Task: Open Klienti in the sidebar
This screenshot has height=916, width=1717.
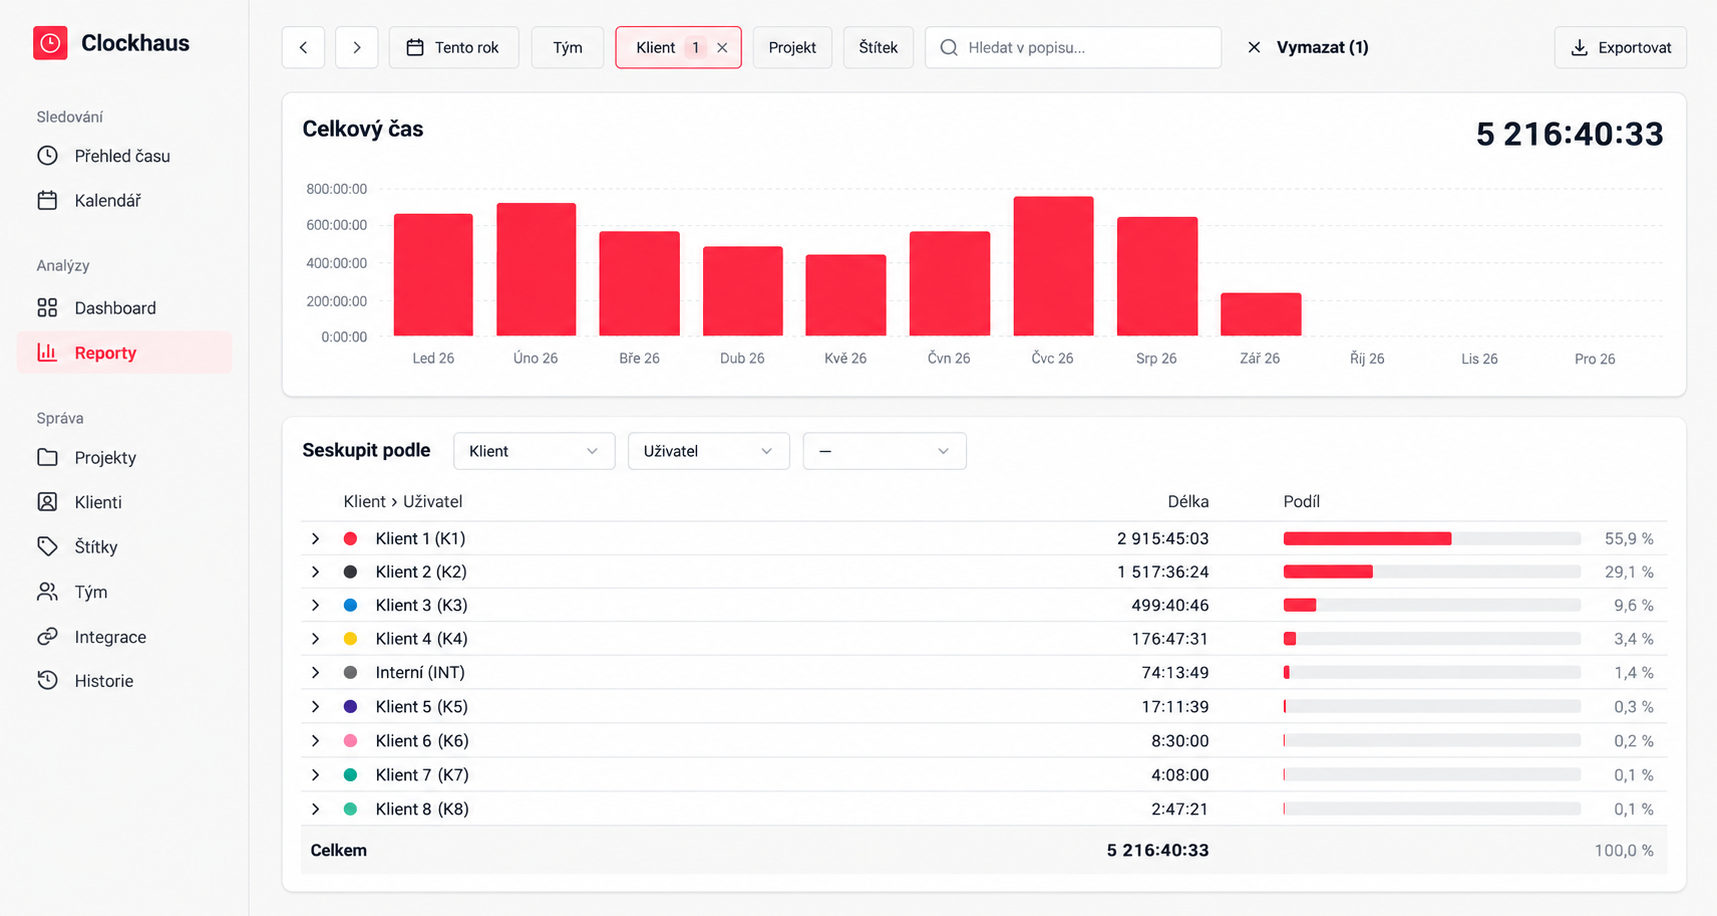Action: click(x=124, y=502)
